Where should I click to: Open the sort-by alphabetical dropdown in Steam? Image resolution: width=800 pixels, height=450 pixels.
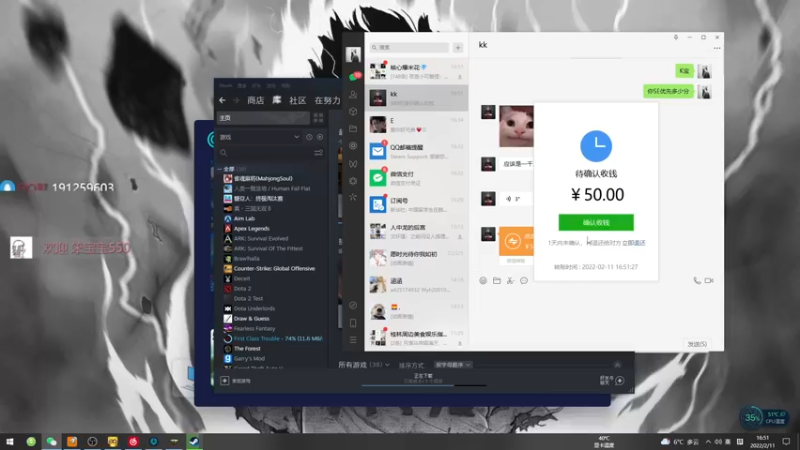click(x=453, y=365)
